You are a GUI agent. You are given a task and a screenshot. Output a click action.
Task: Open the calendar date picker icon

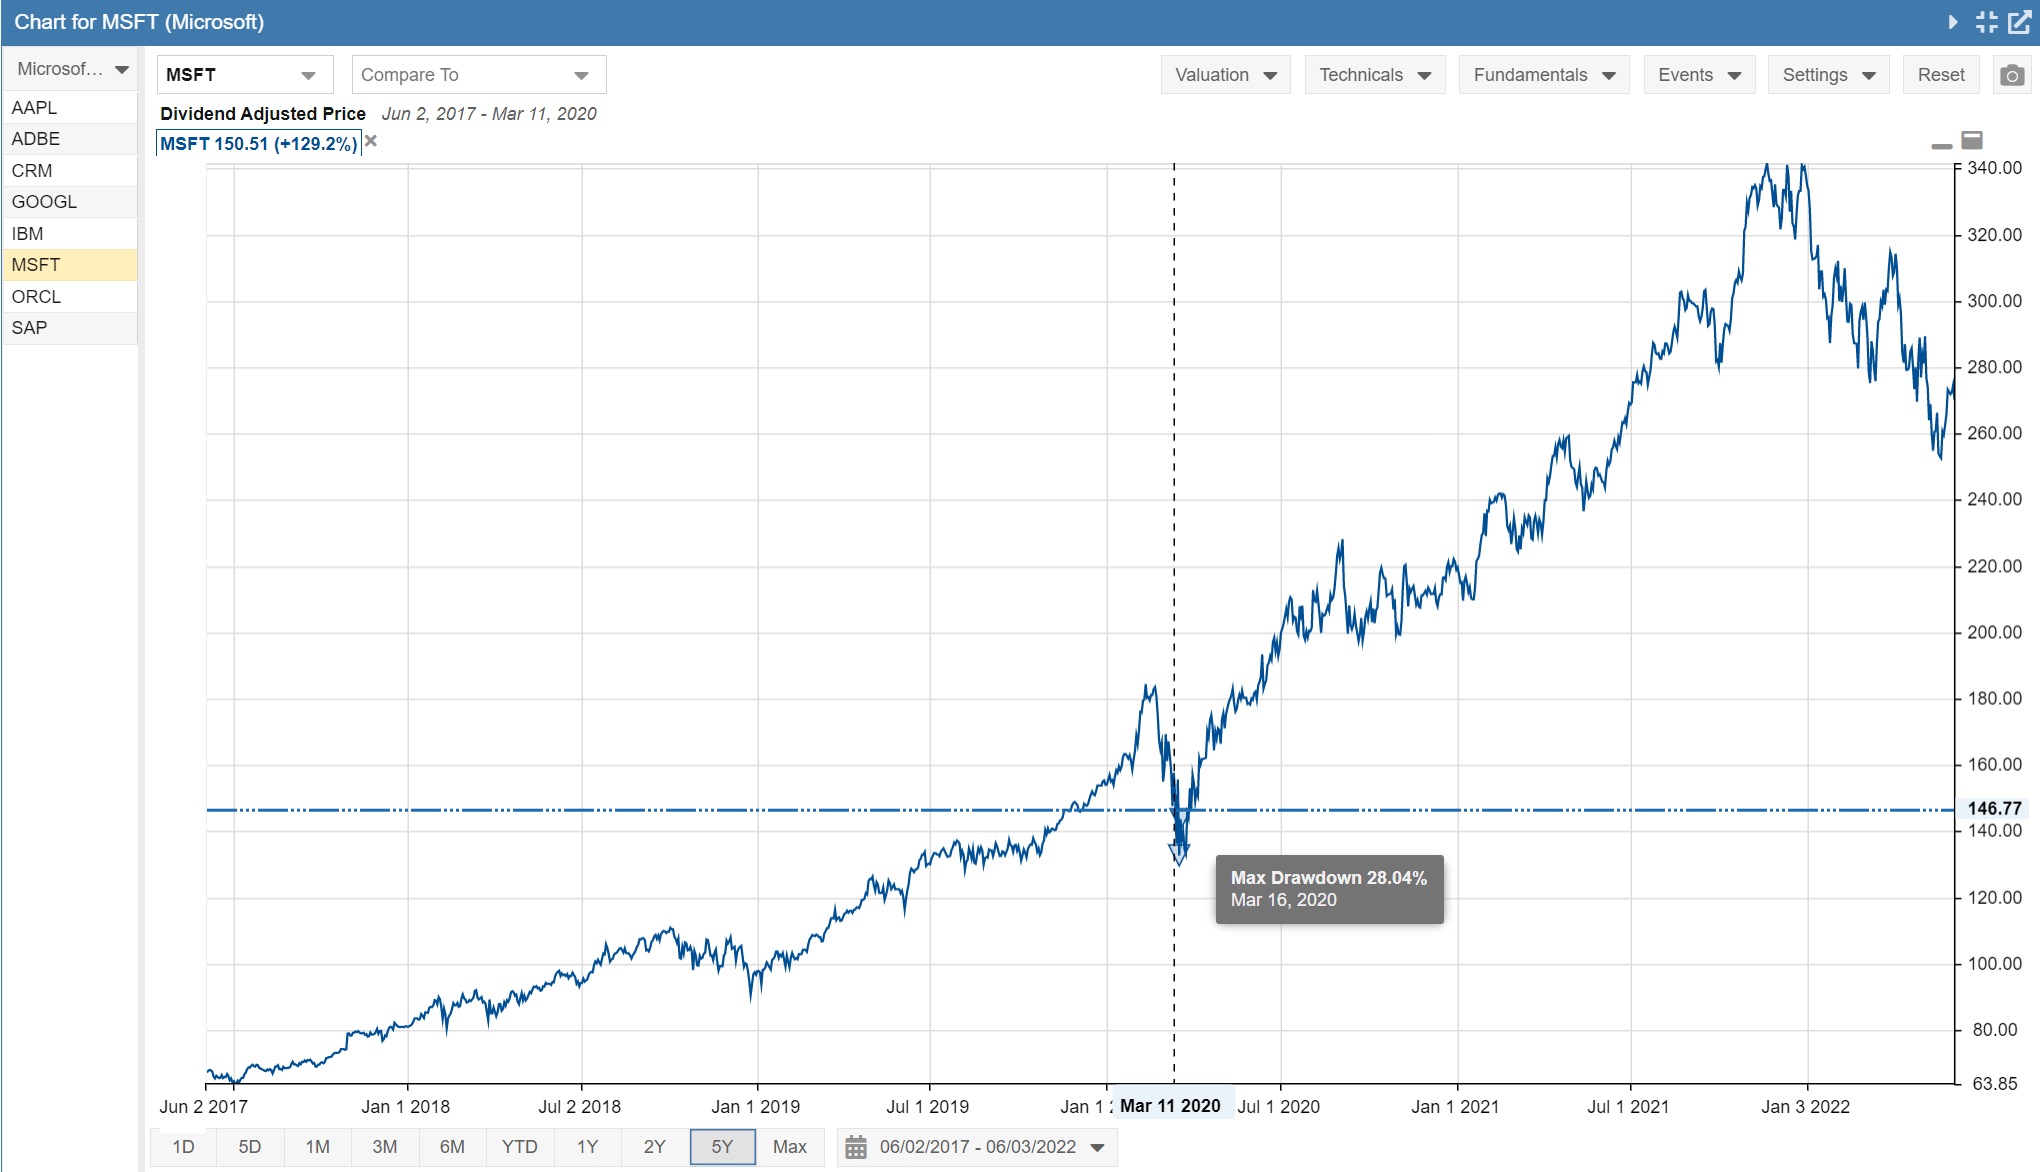point(856,1147)
